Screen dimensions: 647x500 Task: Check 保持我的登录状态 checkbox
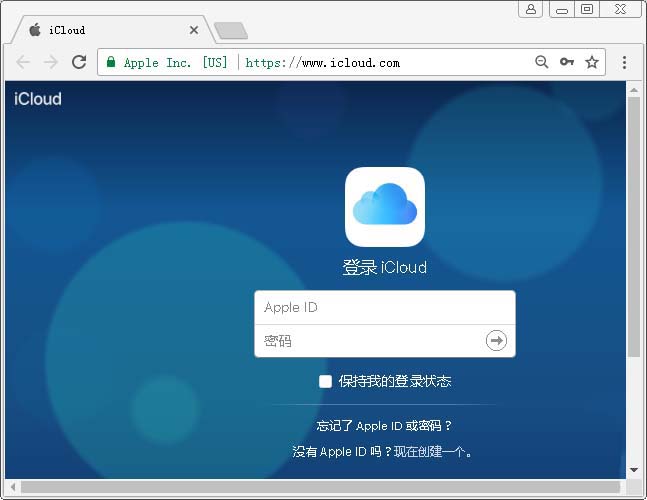click(325, 382)
